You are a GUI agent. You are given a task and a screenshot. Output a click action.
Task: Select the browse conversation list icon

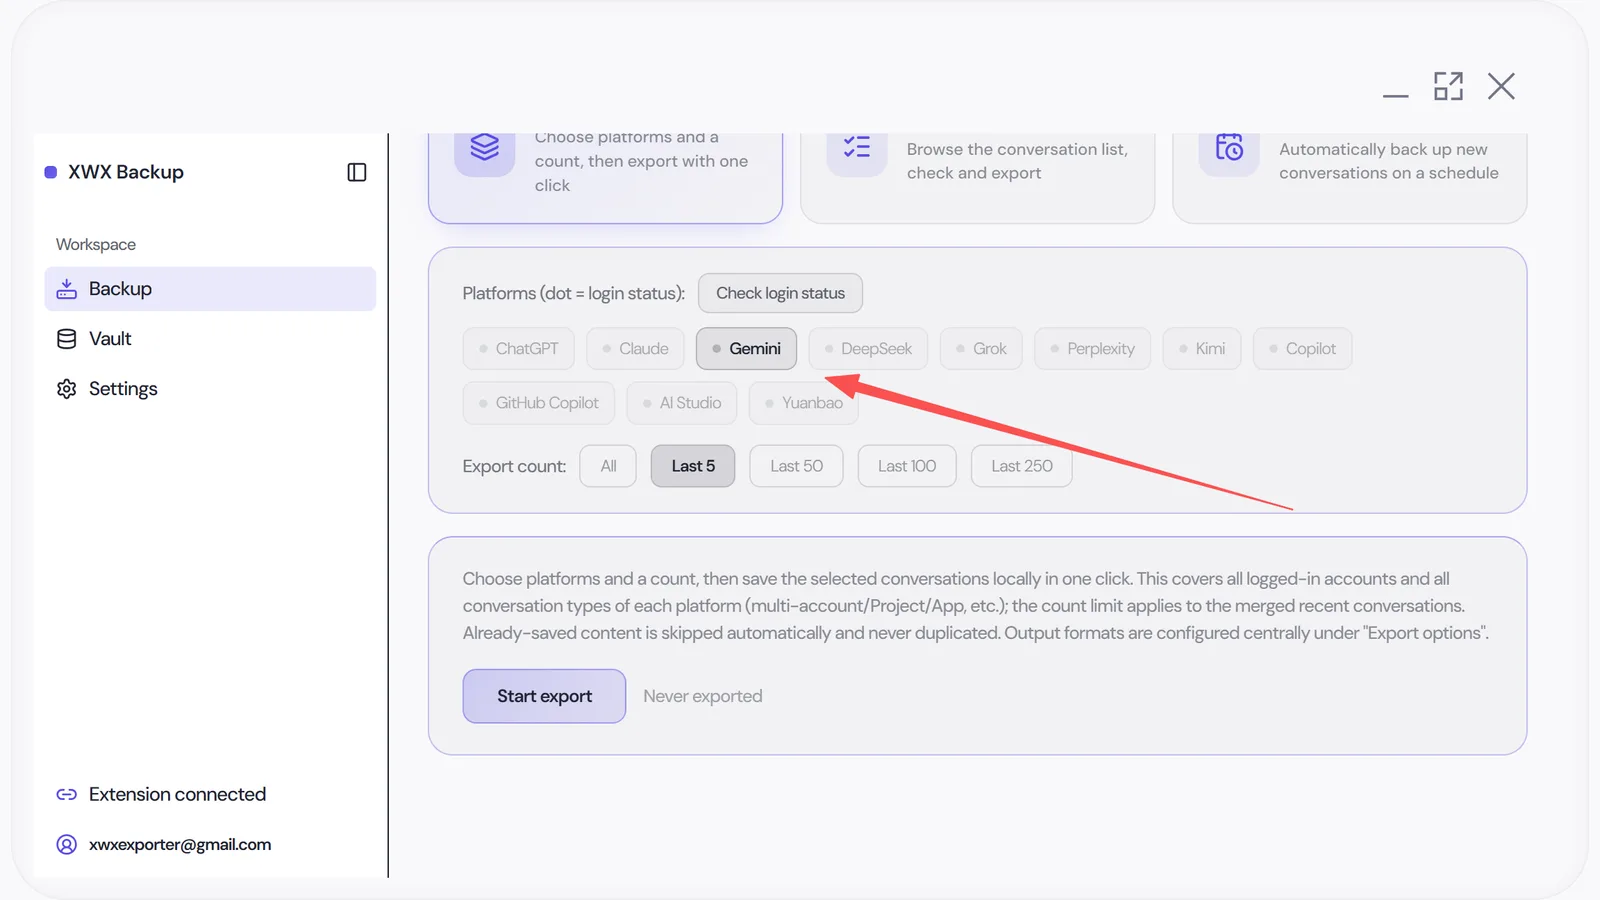click(857, 147)
